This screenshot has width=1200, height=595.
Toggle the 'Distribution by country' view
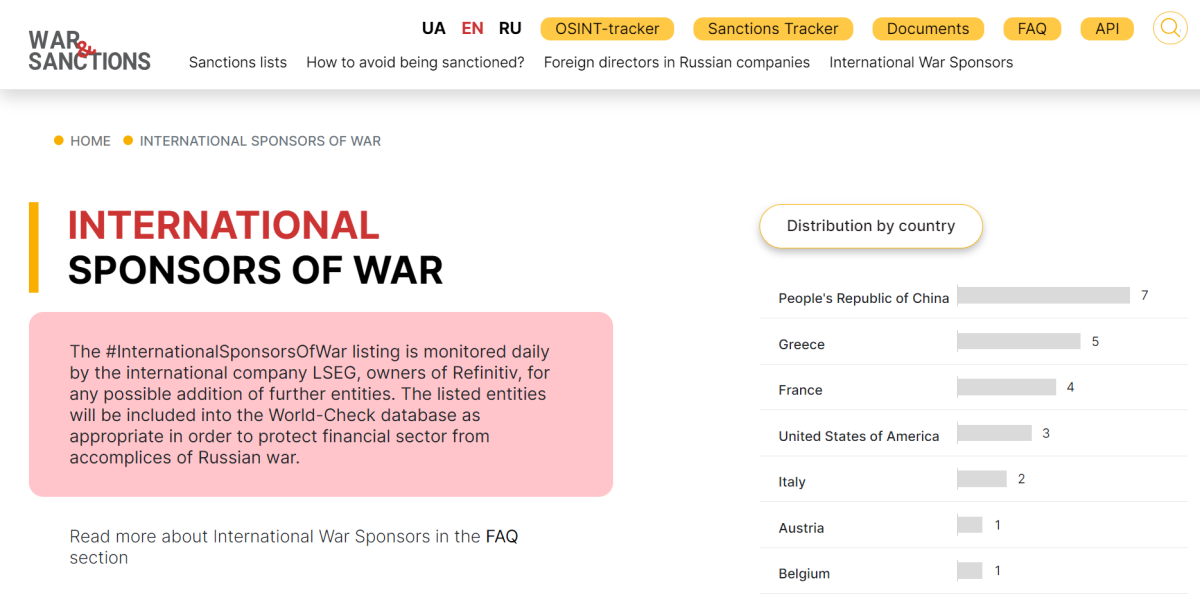(870, 226)
